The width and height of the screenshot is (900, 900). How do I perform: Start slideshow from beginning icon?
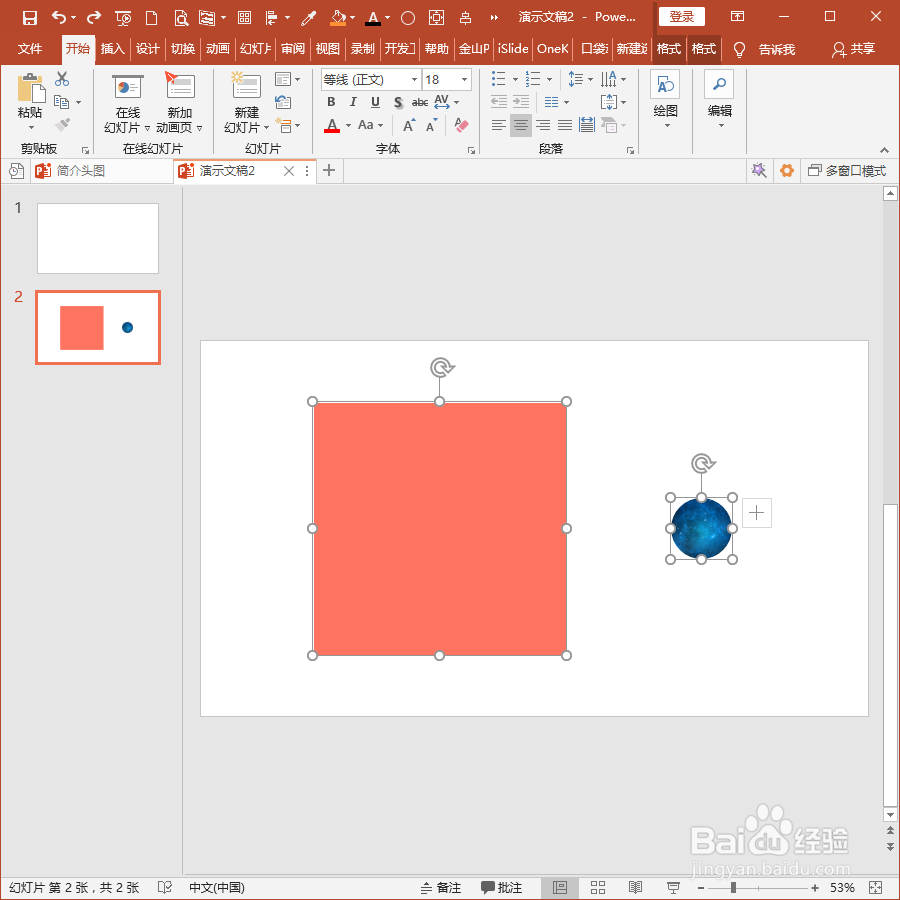[x=123, y=18]
